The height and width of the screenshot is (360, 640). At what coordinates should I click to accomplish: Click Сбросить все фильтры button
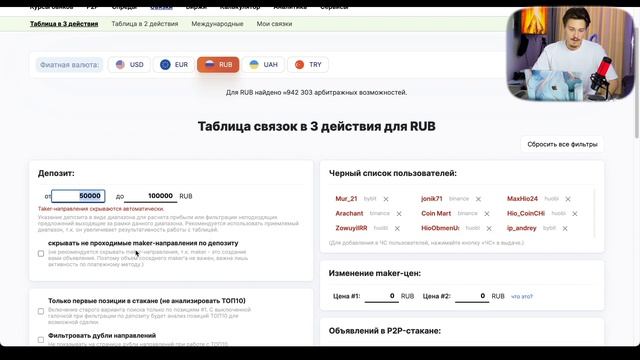[562, 144]
